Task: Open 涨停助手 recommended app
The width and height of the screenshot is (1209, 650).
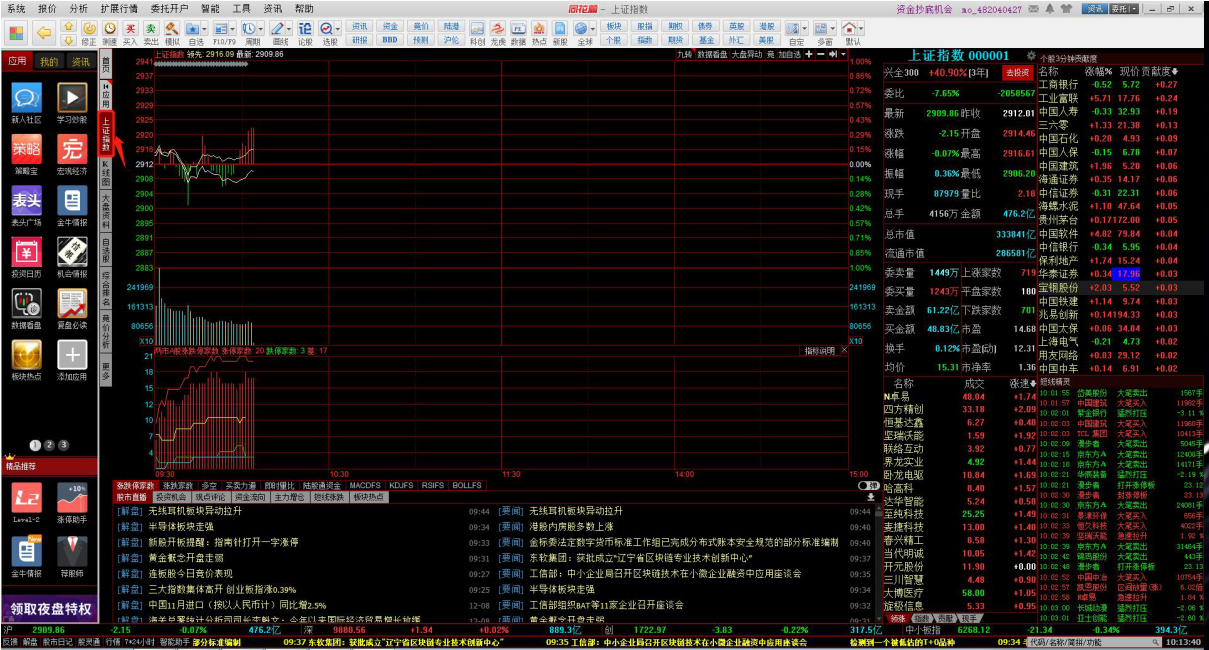Action: click(71, 504)
